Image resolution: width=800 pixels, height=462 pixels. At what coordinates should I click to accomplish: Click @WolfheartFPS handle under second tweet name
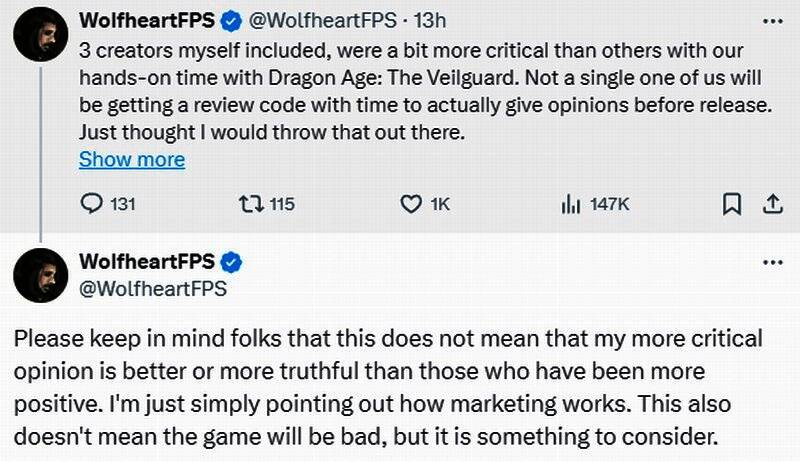pos(152,289)
